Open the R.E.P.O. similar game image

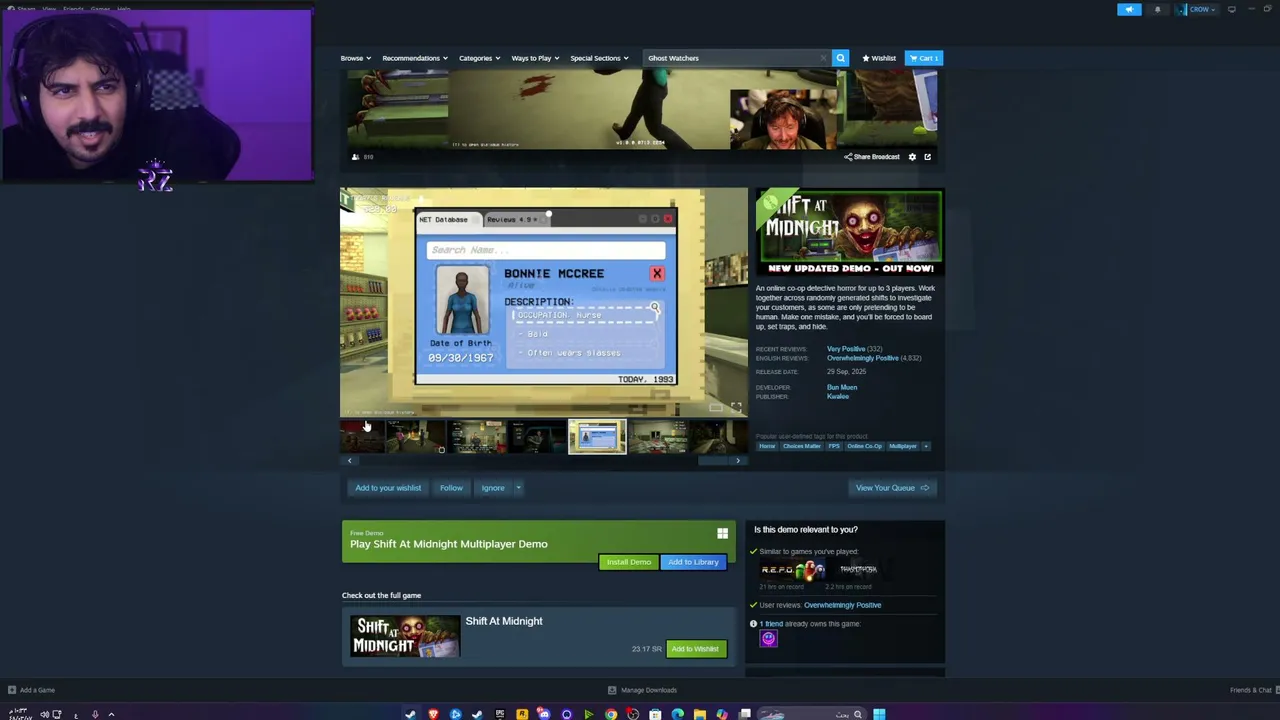click(x=793, y=570)
